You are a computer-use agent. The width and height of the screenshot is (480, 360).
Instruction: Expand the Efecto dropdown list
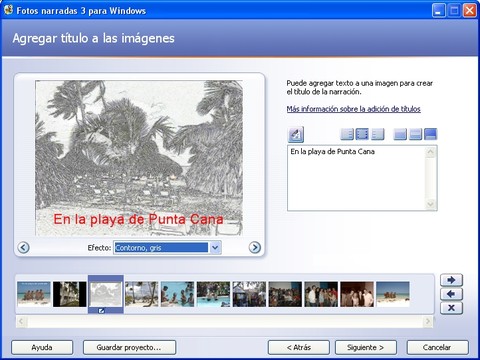[215, 248]
